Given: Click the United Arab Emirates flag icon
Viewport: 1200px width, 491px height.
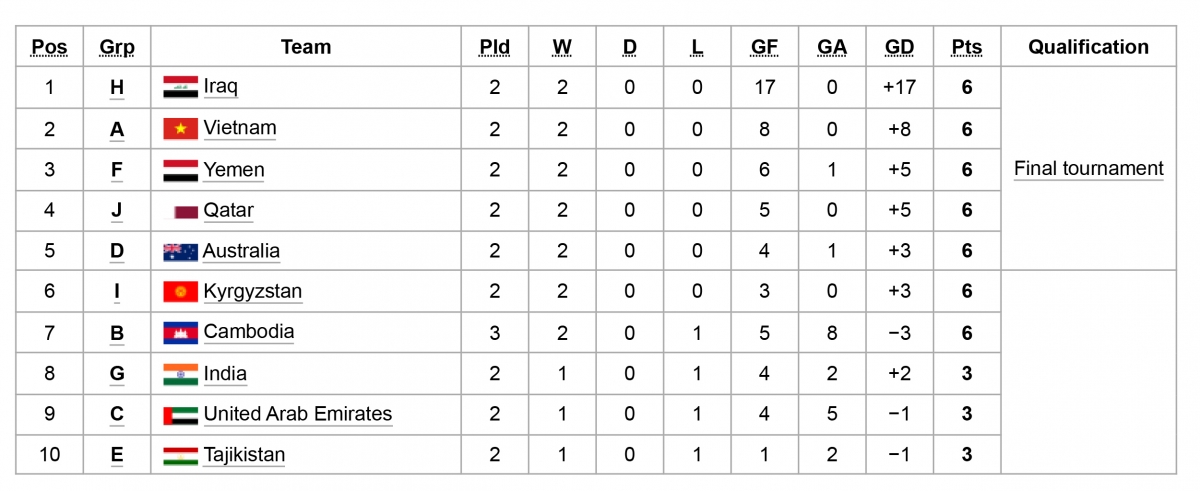Looking at the screenshot, I should pyautogui.click(x=181, y=414).
